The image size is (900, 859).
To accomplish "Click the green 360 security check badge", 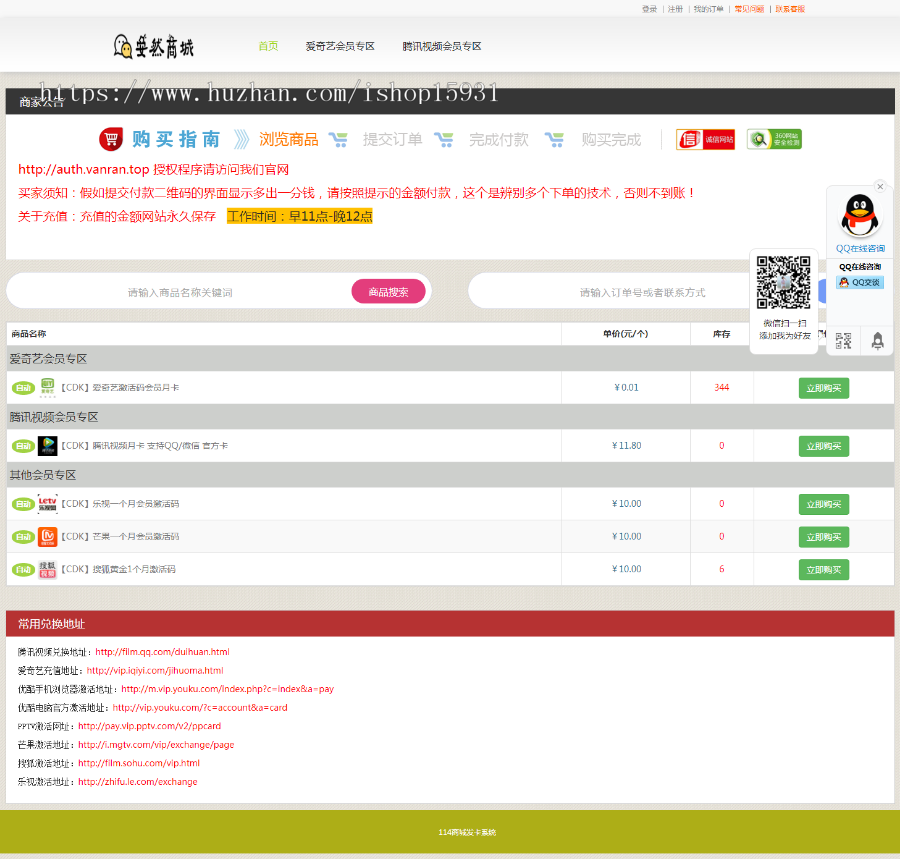I will click(774, 139).
